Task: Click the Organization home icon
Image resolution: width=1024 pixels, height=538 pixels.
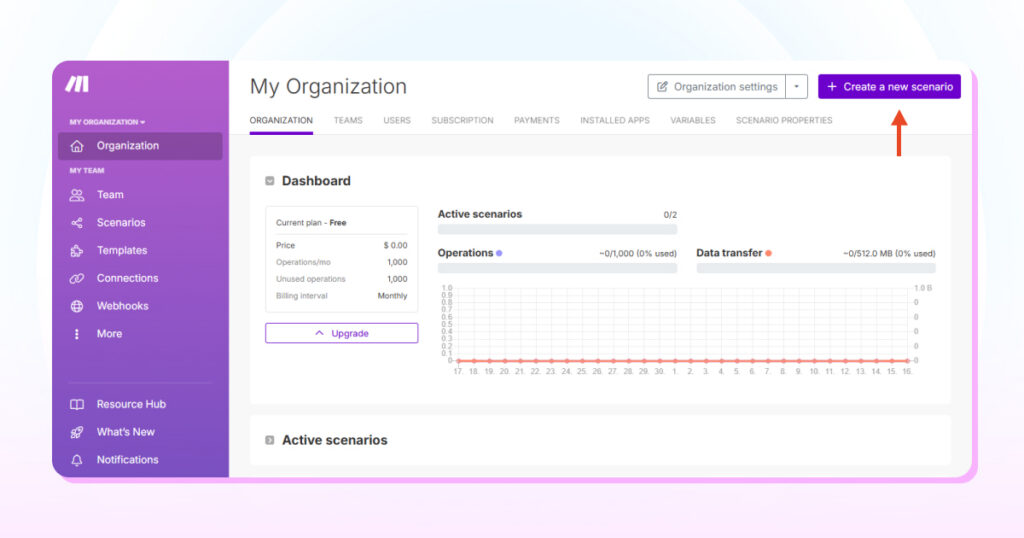Action: tap(77, 146)
